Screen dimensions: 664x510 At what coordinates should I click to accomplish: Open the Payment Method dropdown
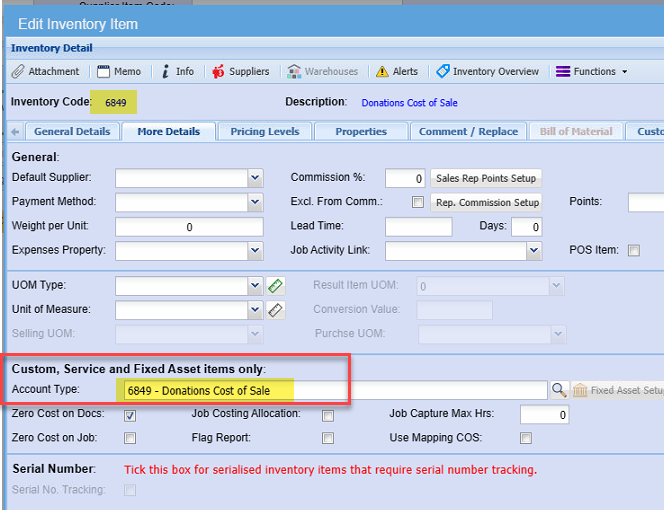[x=255, y=202]
